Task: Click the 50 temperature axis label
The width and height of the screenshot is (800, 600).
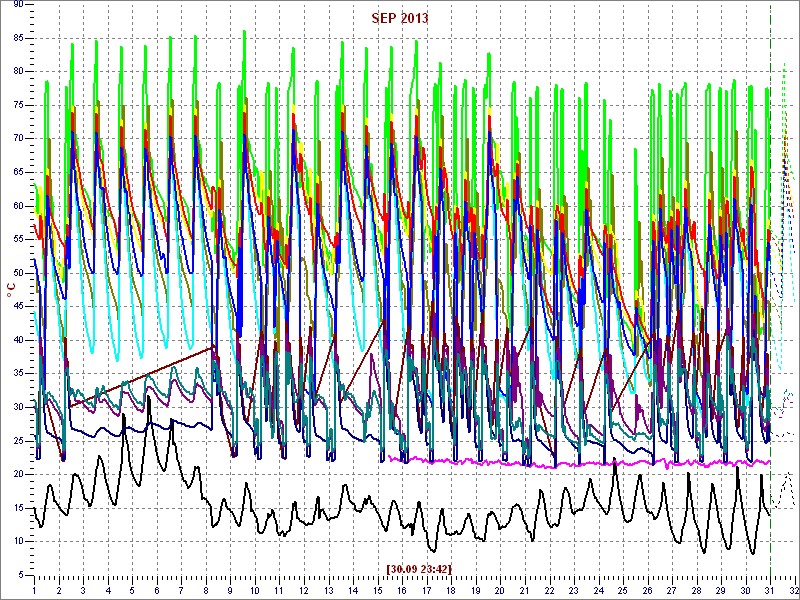Action: pos(18,273)
